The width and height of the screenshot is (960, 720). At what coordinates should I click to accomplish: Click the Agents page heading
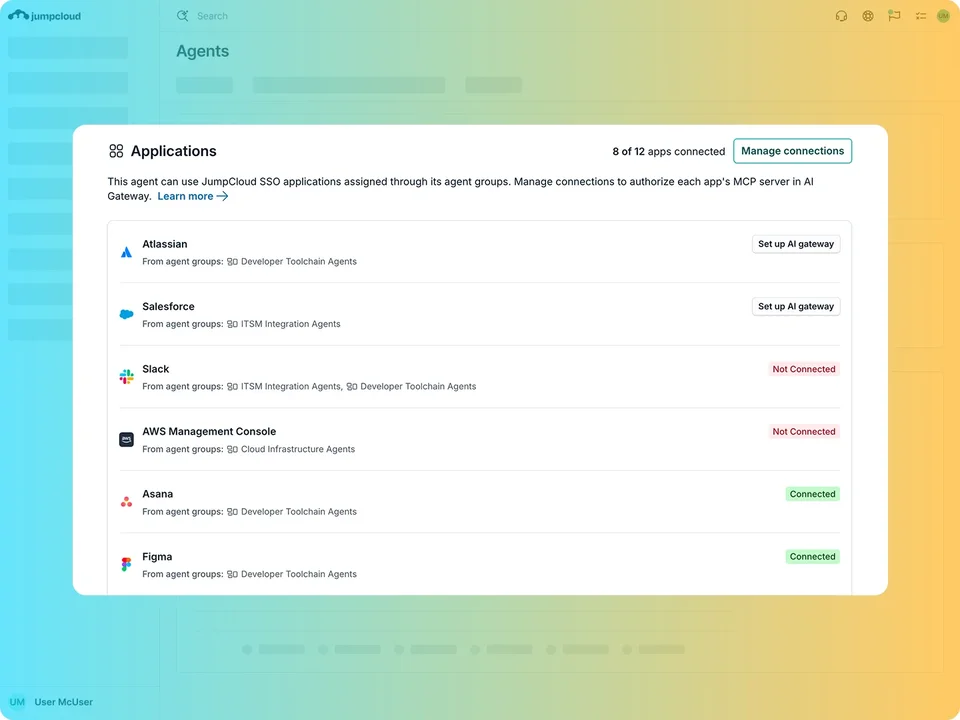tap(203, 51)
